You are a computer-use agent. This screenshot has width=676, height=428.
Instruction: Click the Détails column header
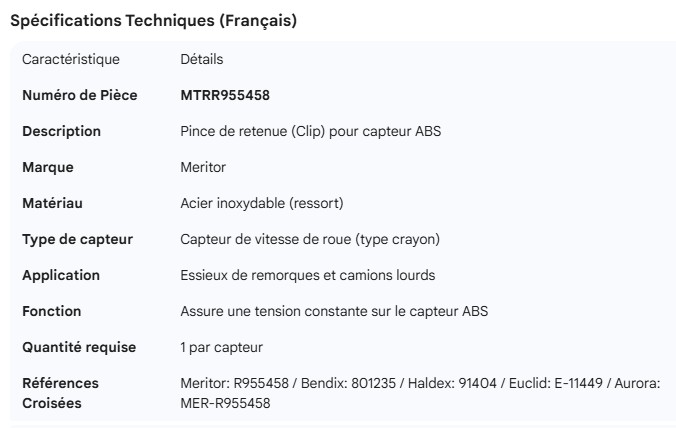click(x=202, y=60)
